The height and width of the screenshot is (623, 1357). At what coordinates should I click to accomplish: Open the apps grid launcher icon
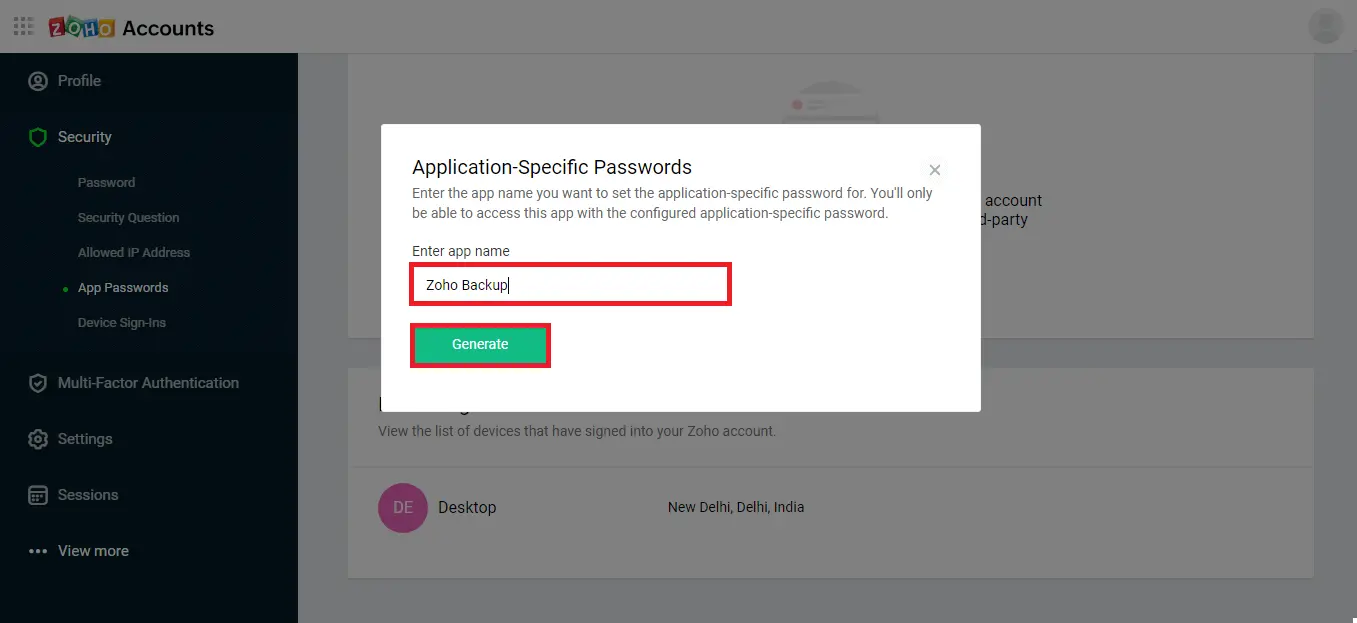coord(23,26)
